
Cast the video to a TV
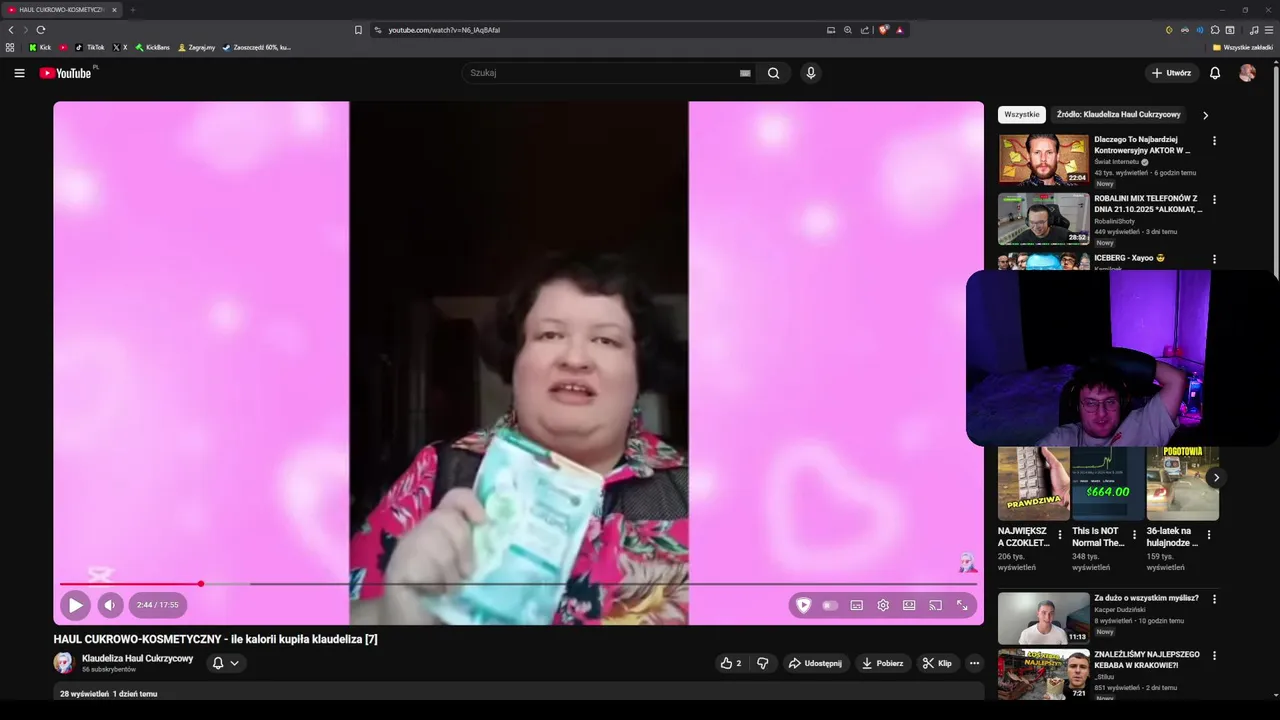pos(936,605)
